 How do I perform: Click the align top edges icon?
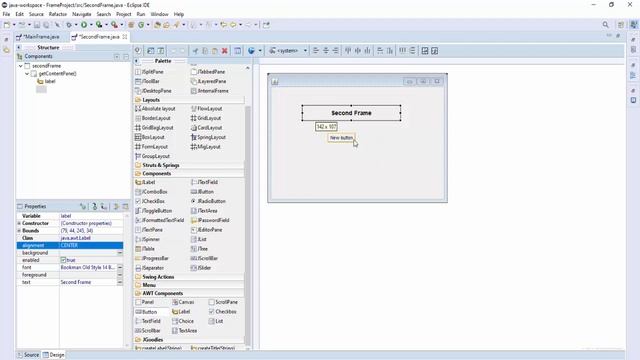(x=348, y=51)
